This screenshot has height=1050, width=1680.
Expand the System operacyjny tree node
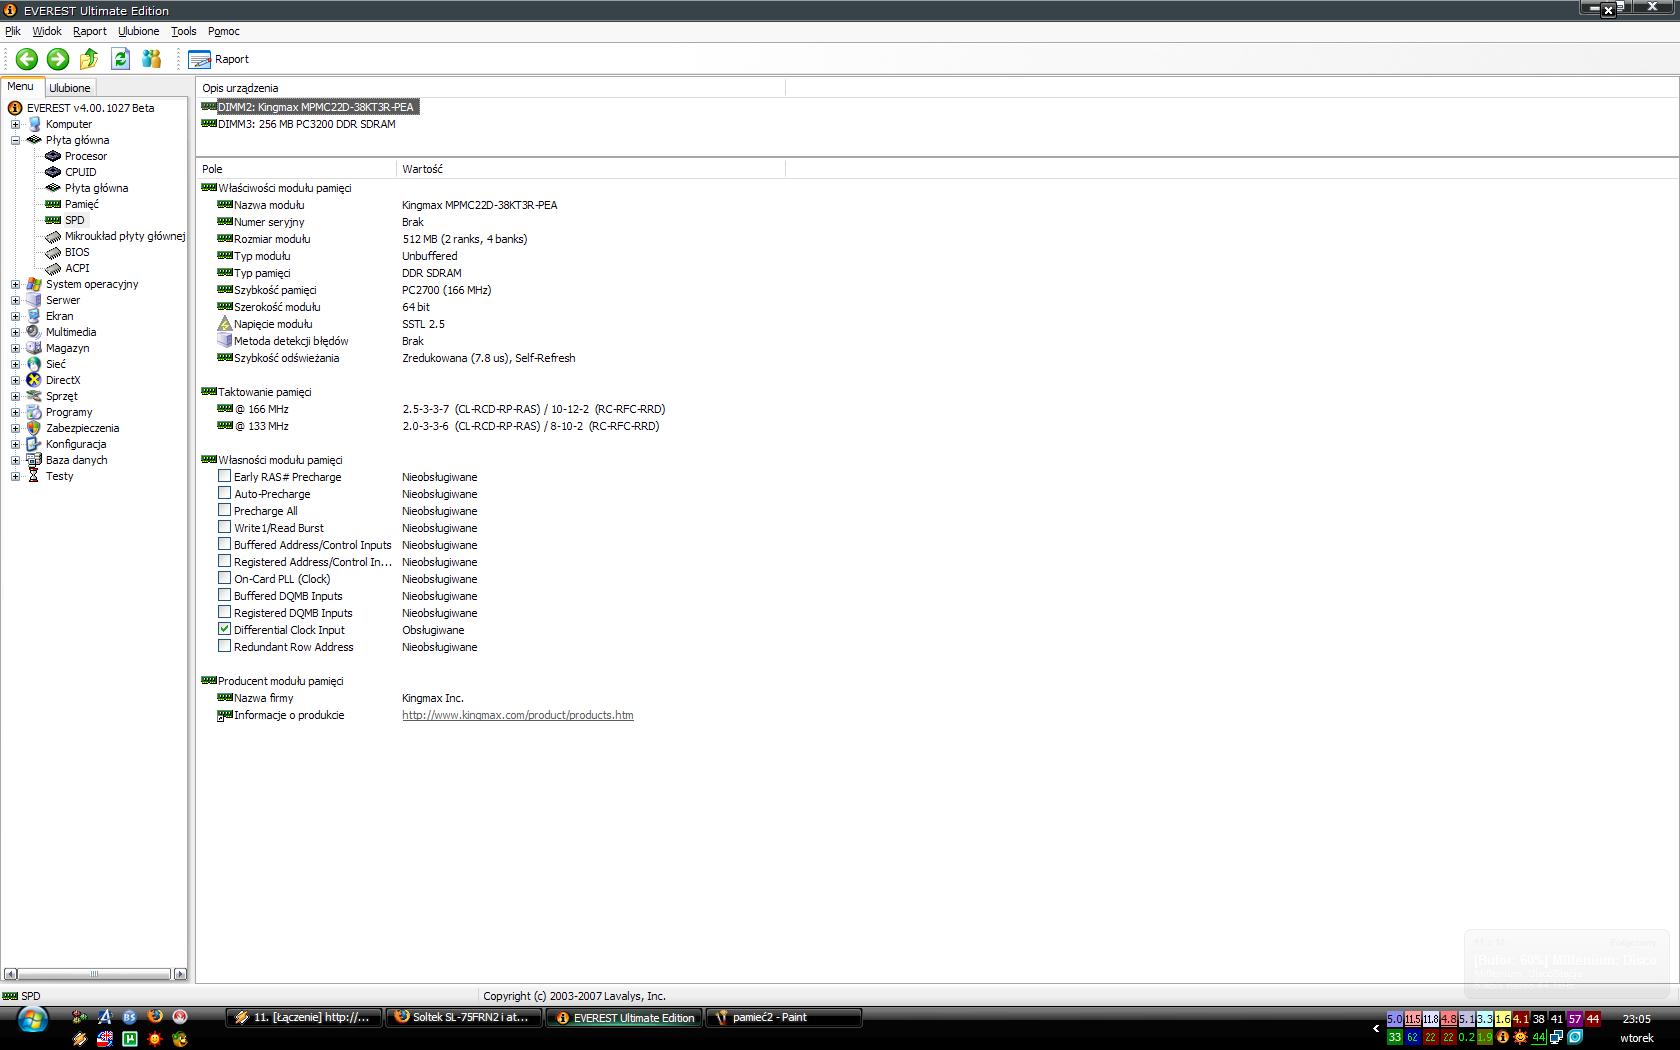coord(15,284)
